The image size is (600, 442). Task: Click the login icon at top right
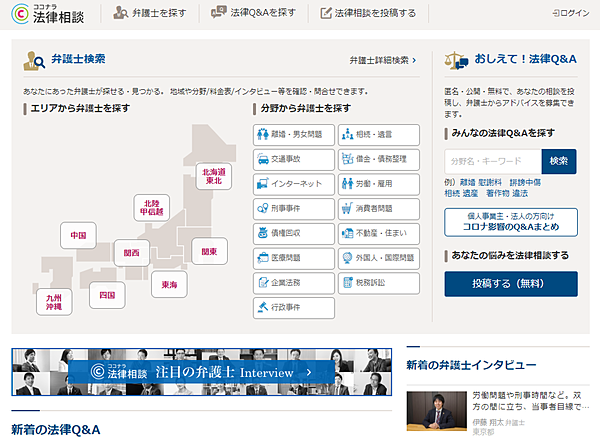point(556,13)
